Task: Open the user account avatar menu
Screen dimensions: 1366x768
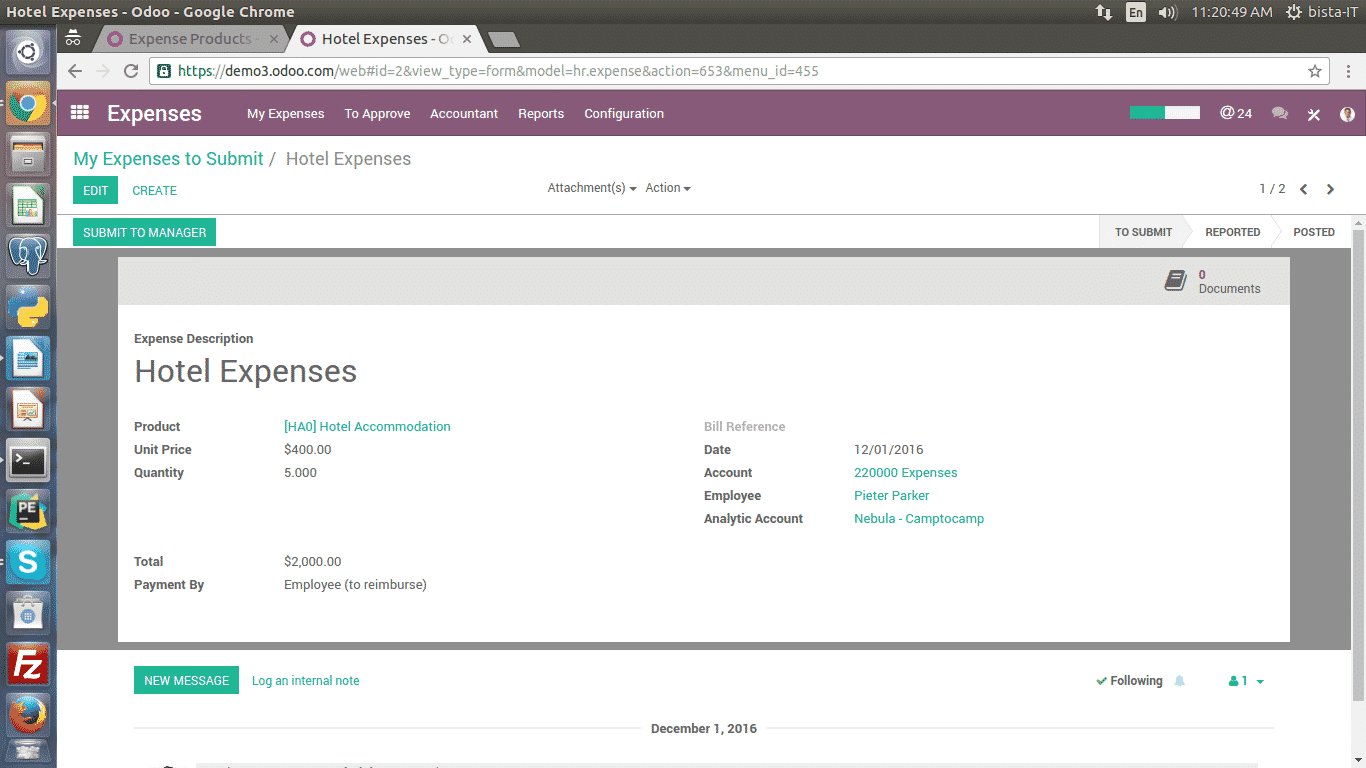Action: click(1347, 114)
